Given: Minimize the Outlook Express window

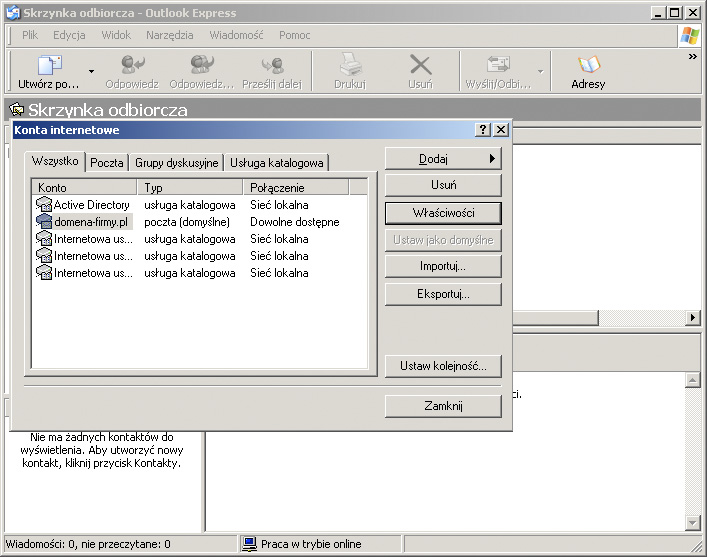Looking at the screenshot, I should 658,13.
